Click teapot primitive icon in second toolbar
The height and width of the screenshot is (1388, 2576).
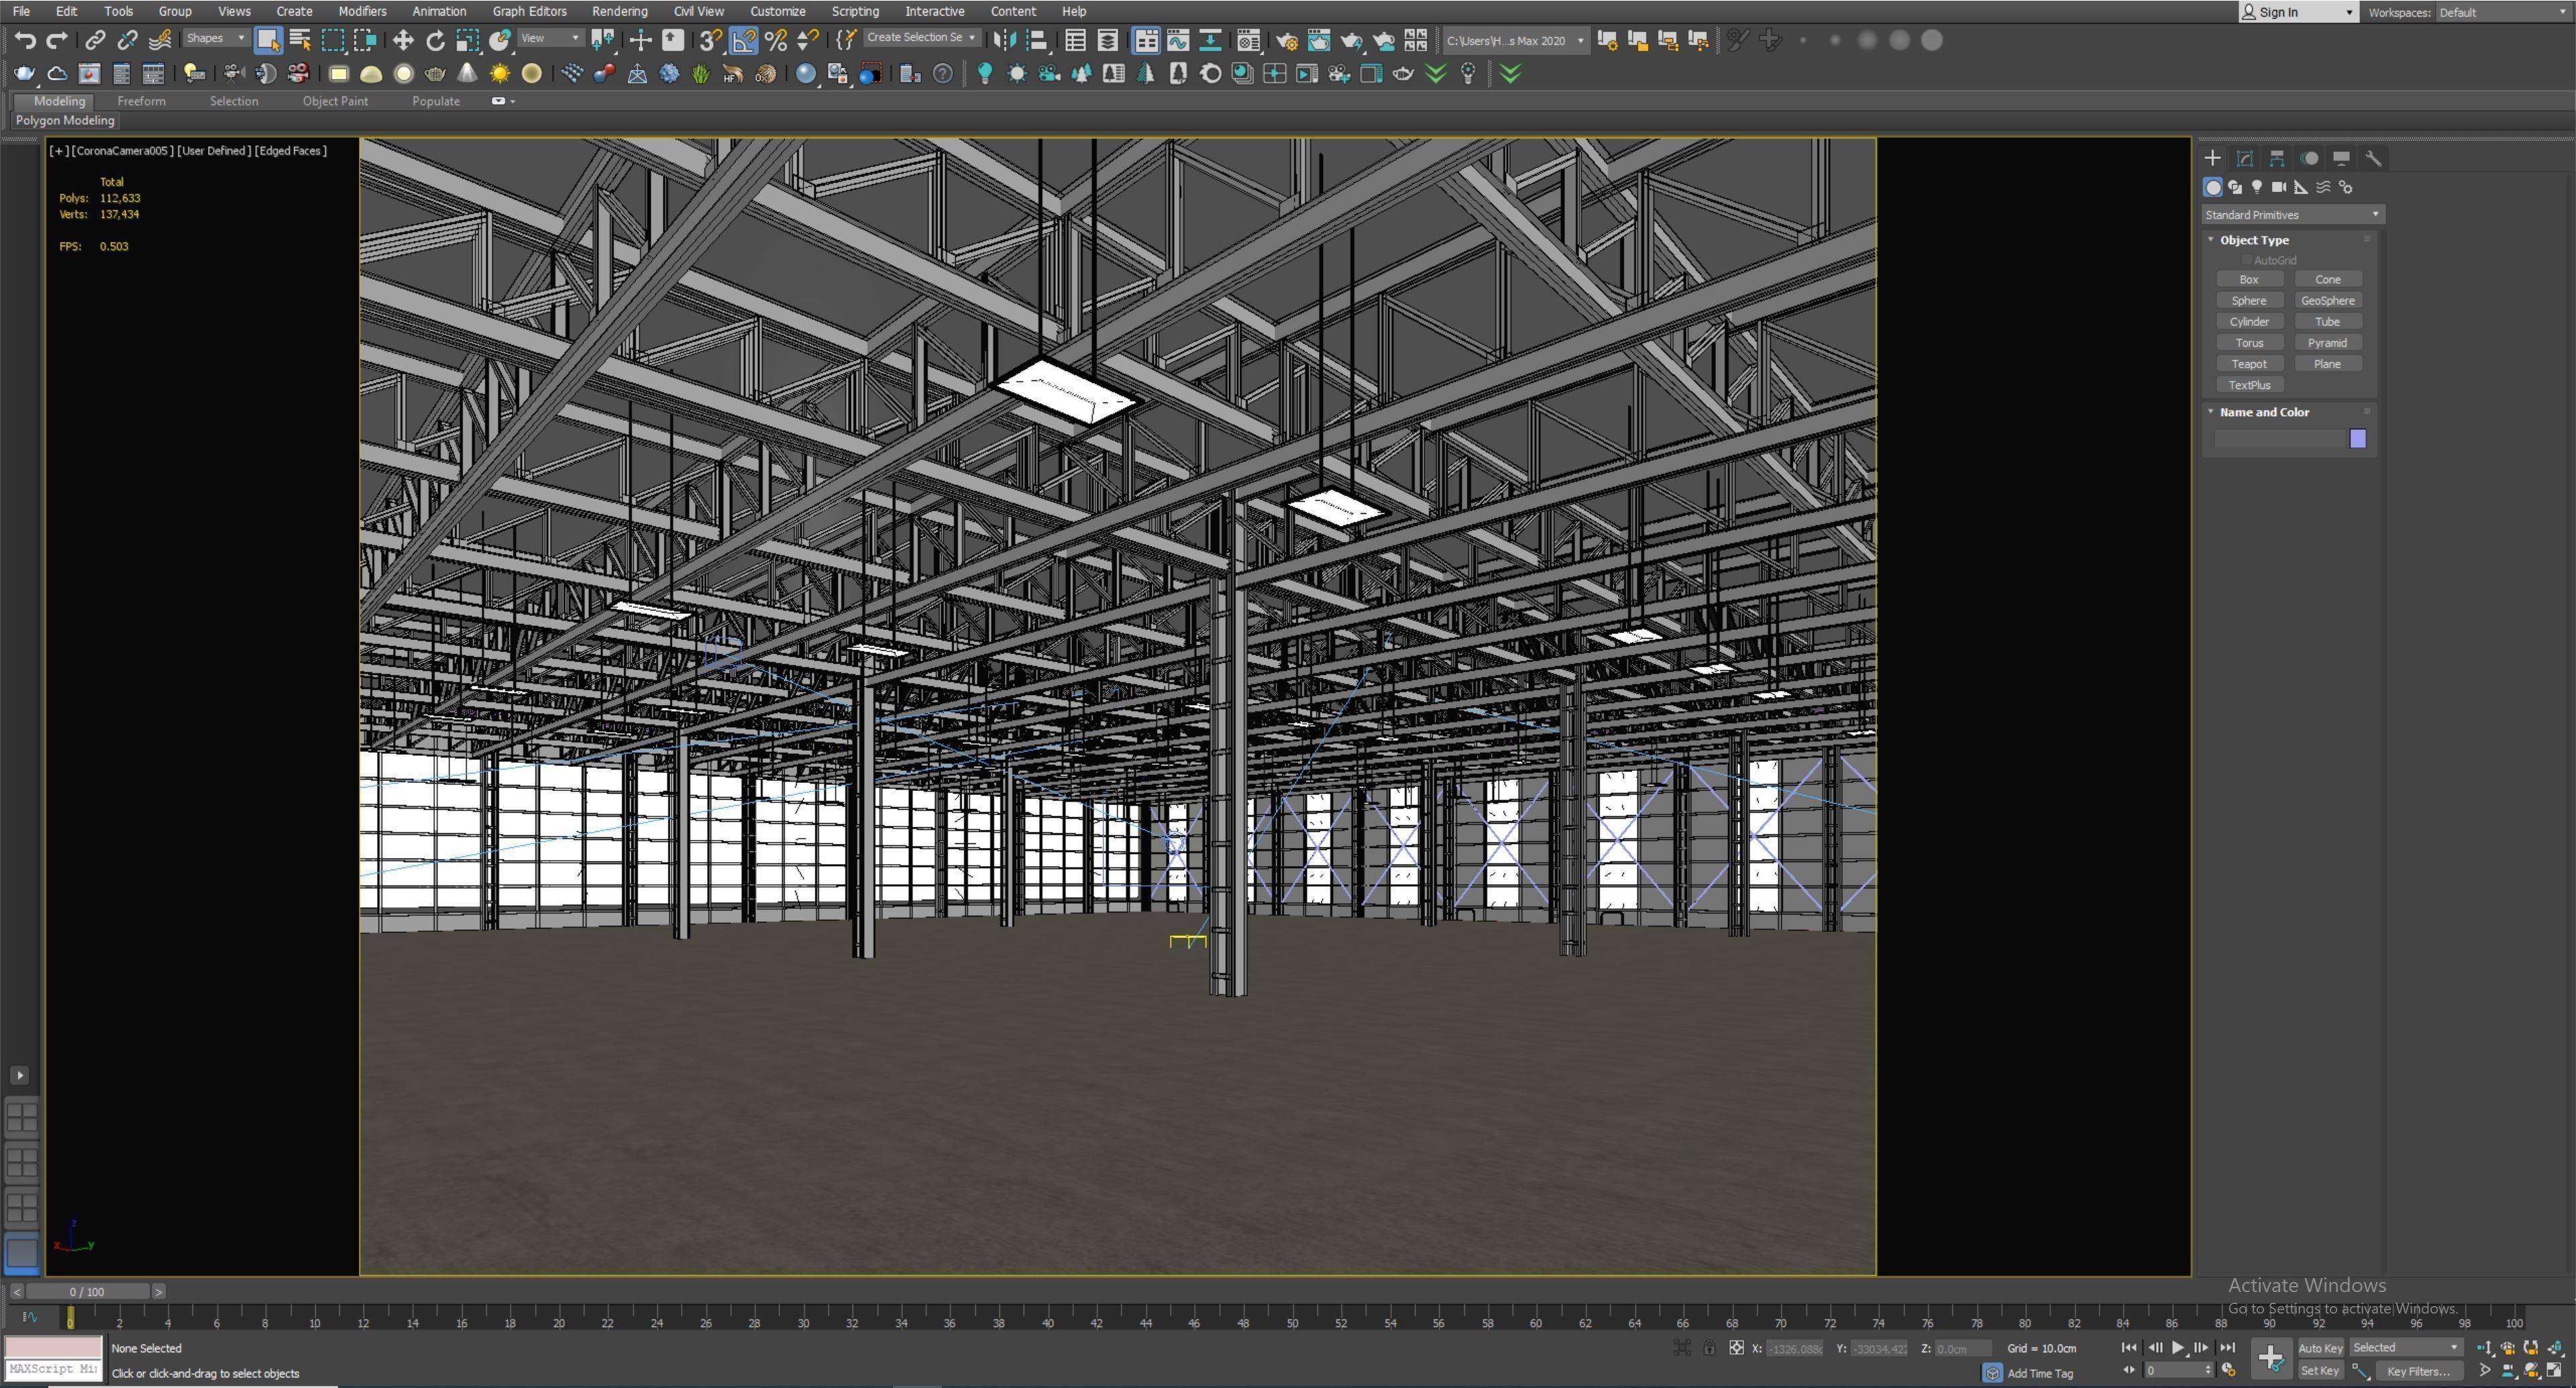24,73
